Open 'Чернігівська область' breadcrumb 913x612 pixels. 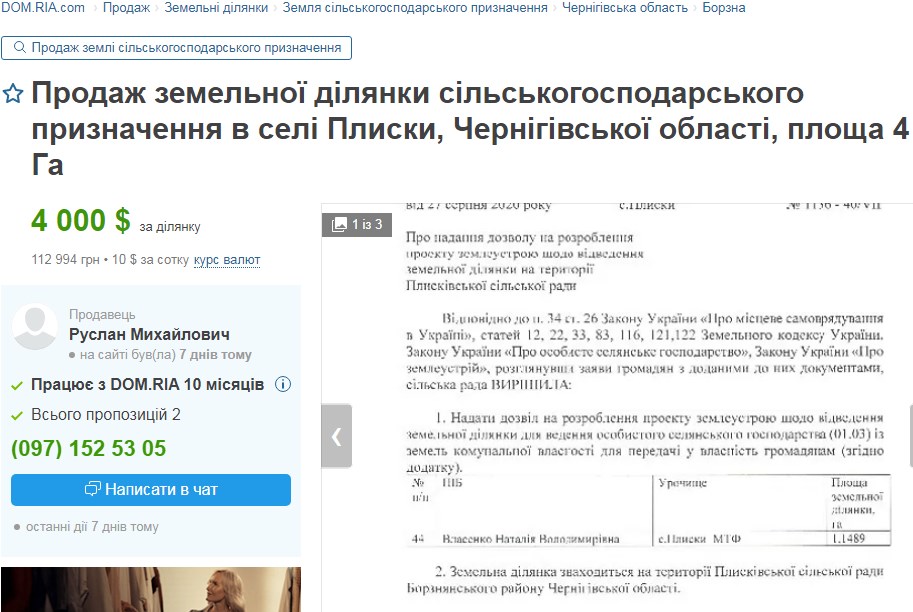[626, 8]
